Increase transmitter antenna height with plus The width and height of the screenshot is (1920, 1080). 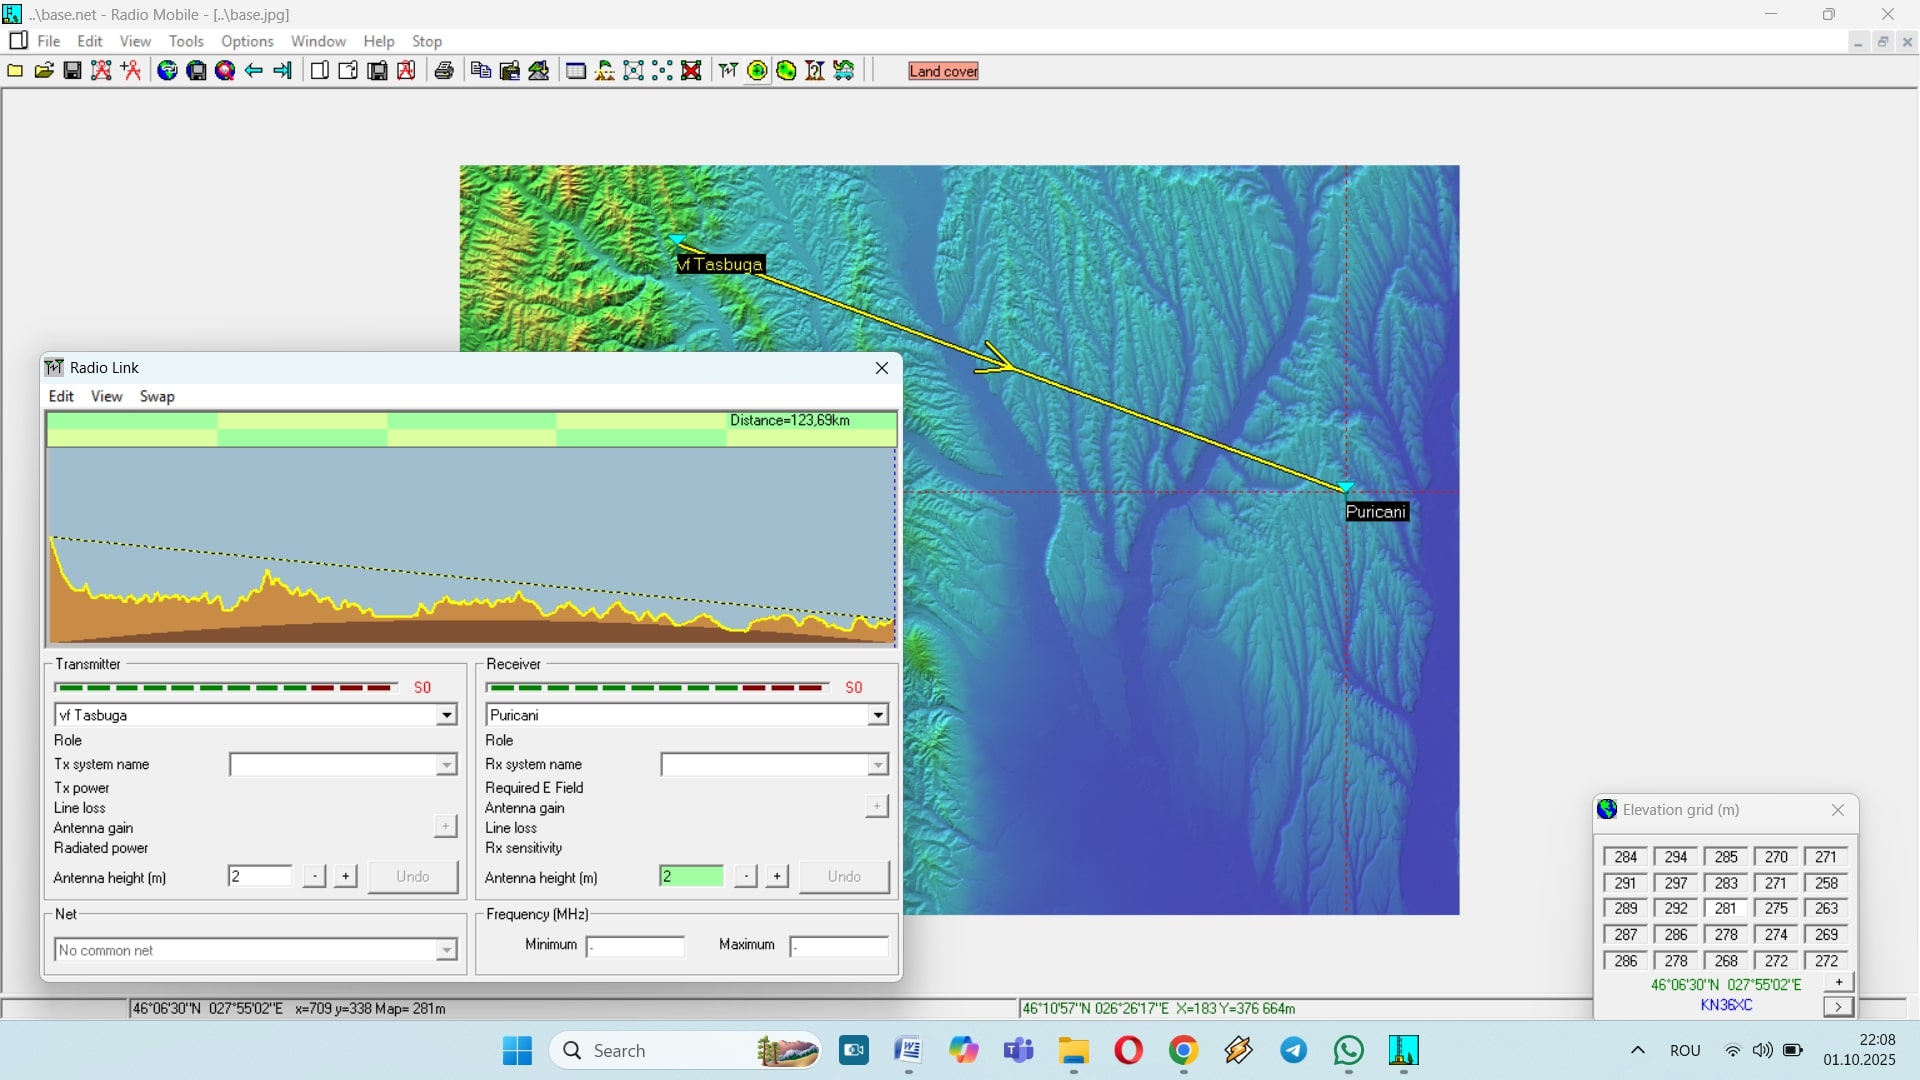pos(345,876)
